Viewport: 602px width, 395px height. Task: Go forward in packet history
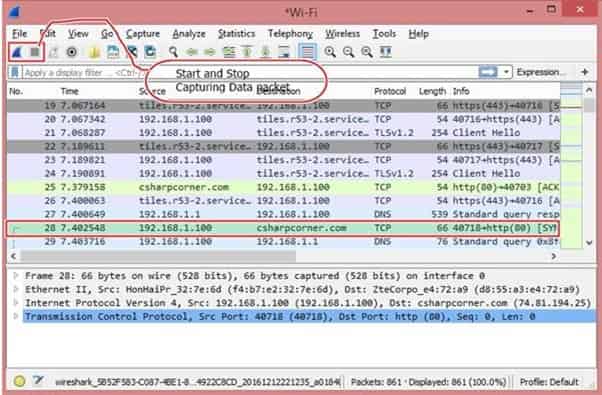[x=210, y=51]
